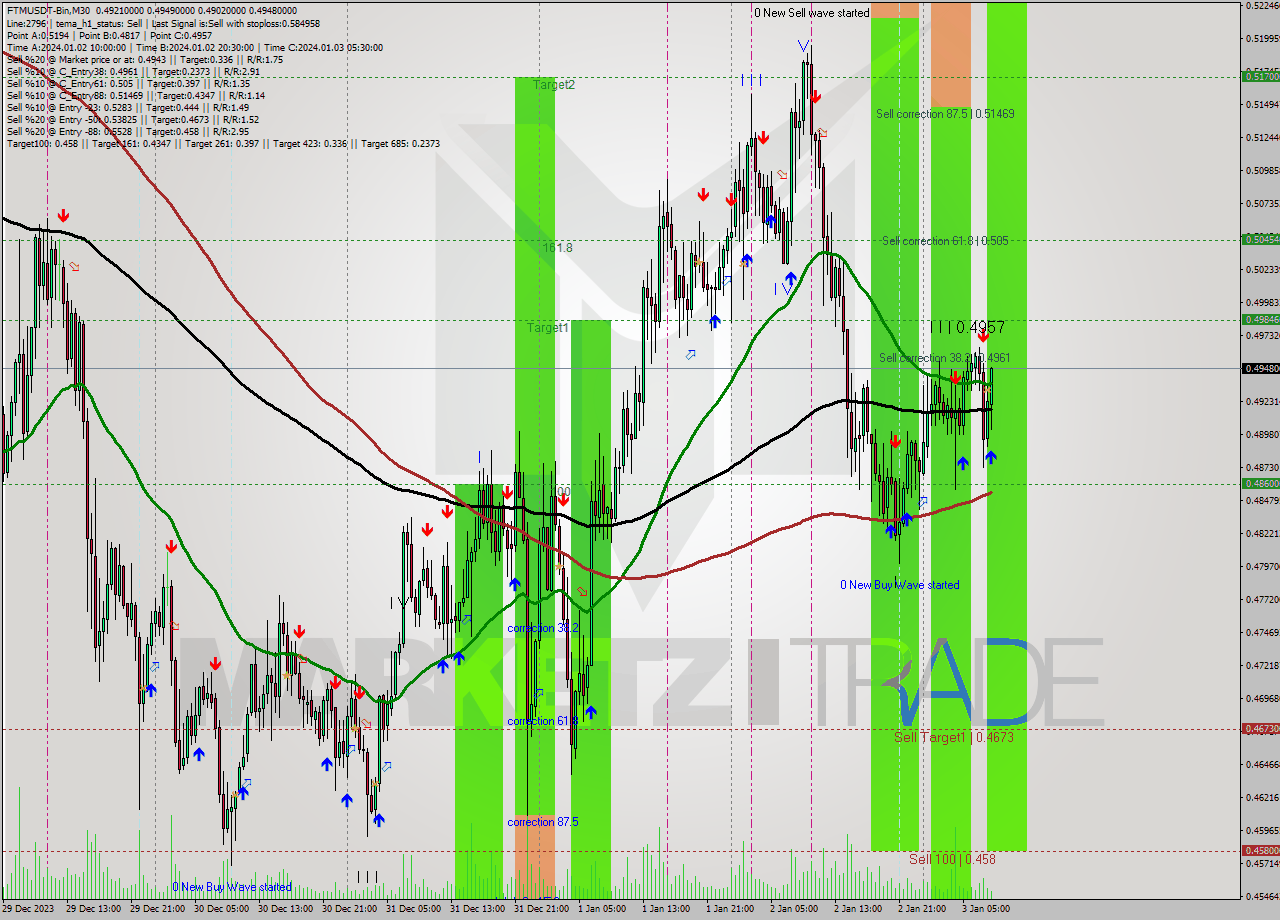Click the 'correction 87.5' blue label

pyautogui.click(x=543, y=822)
